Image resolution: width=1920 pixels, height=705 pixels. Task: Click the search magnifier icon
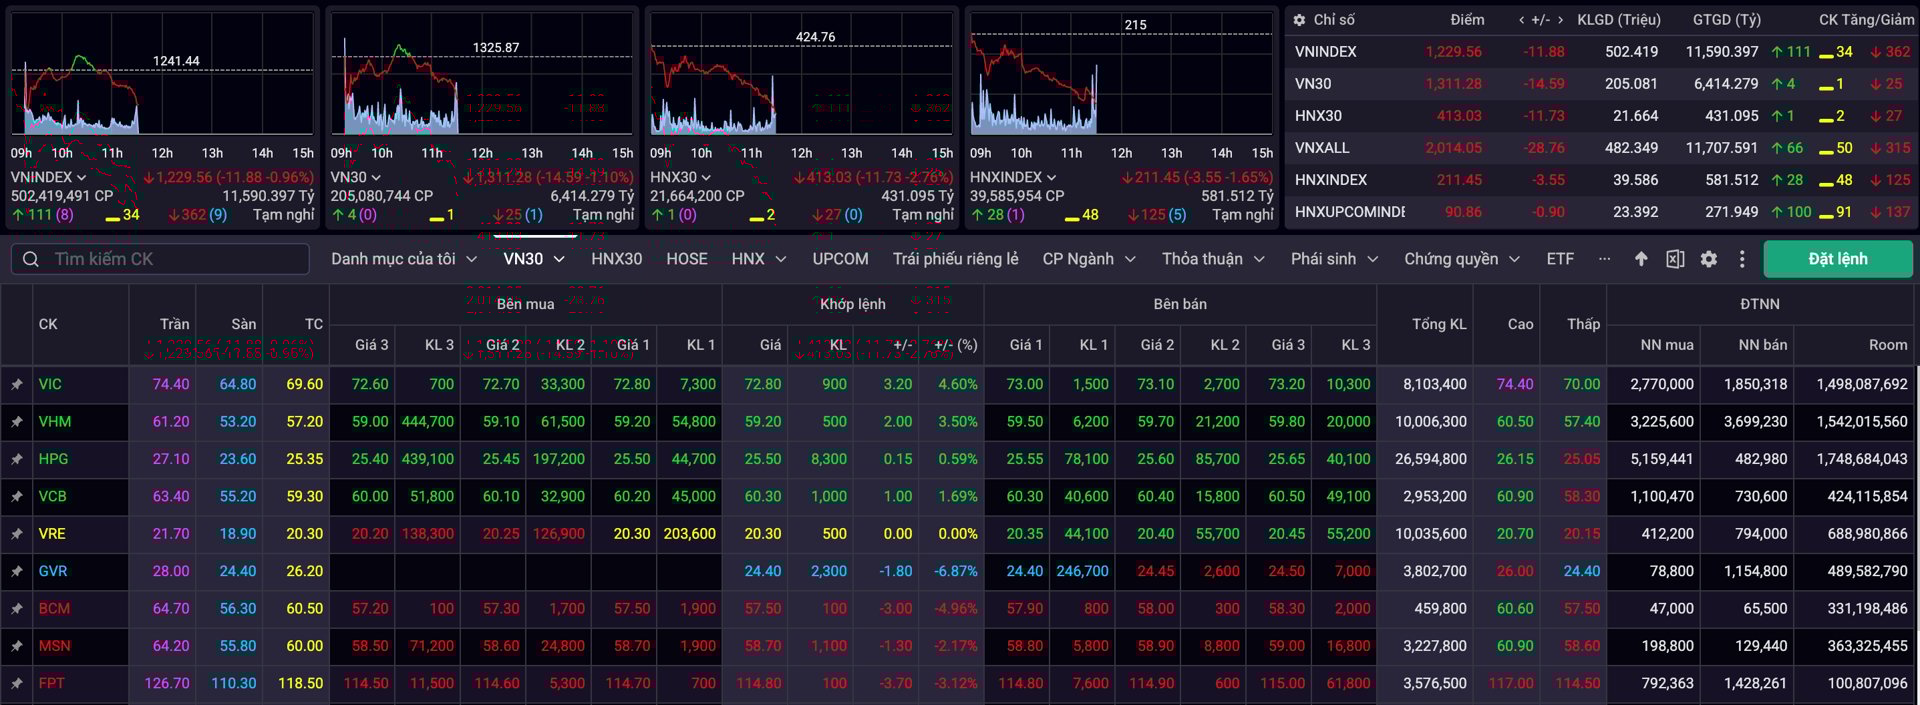pos(31,259)
